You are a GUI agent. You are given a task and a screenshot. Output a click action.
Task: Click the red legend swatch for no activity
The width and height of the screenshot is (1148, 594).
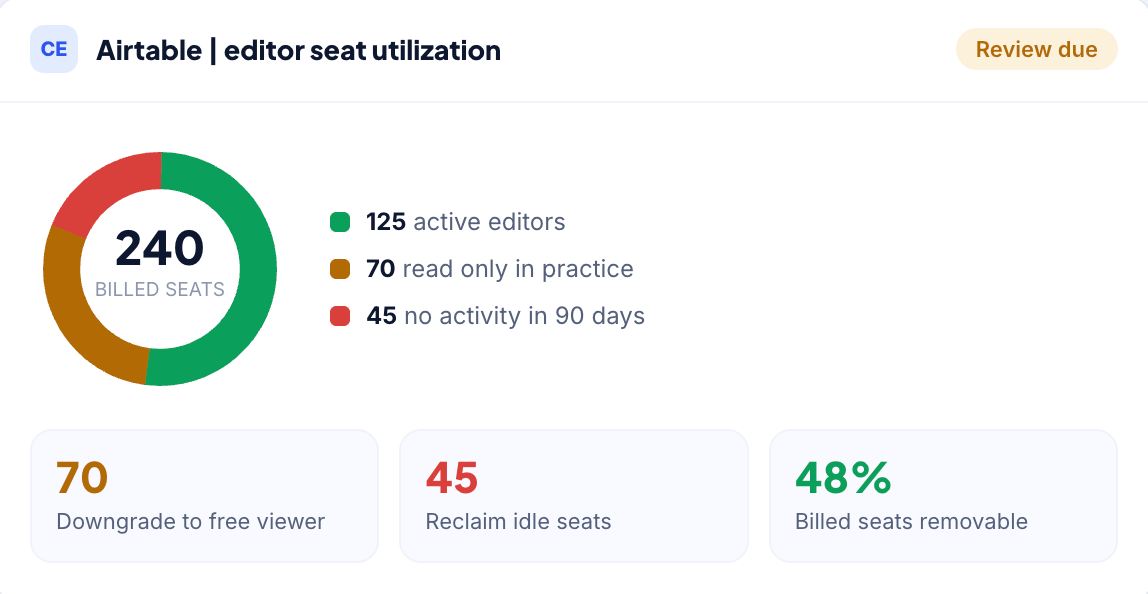coord(340,316)
